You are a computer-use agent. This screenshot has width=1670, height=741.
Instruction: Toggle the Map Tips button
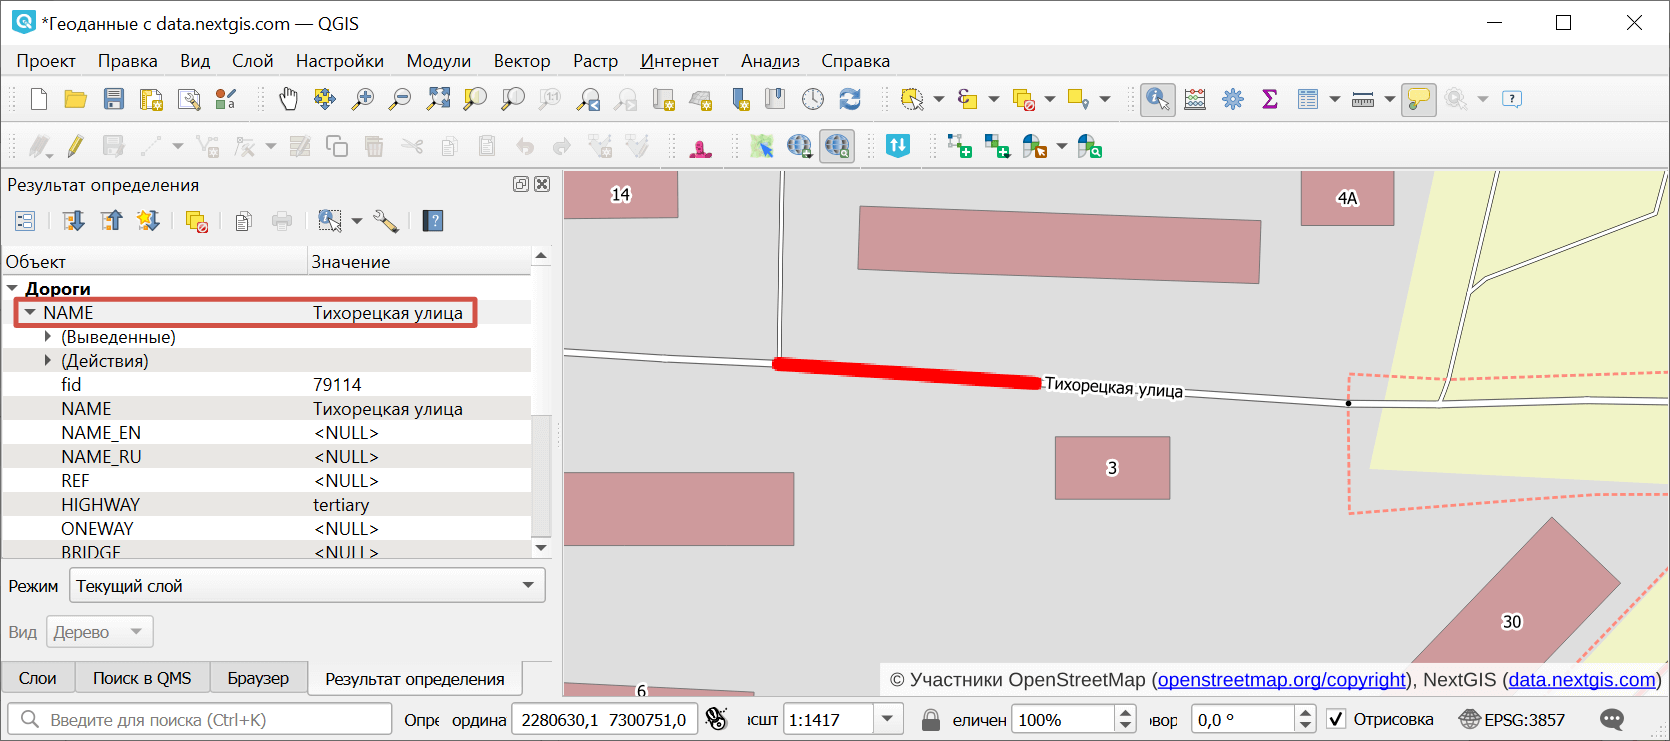(1418, 99)
